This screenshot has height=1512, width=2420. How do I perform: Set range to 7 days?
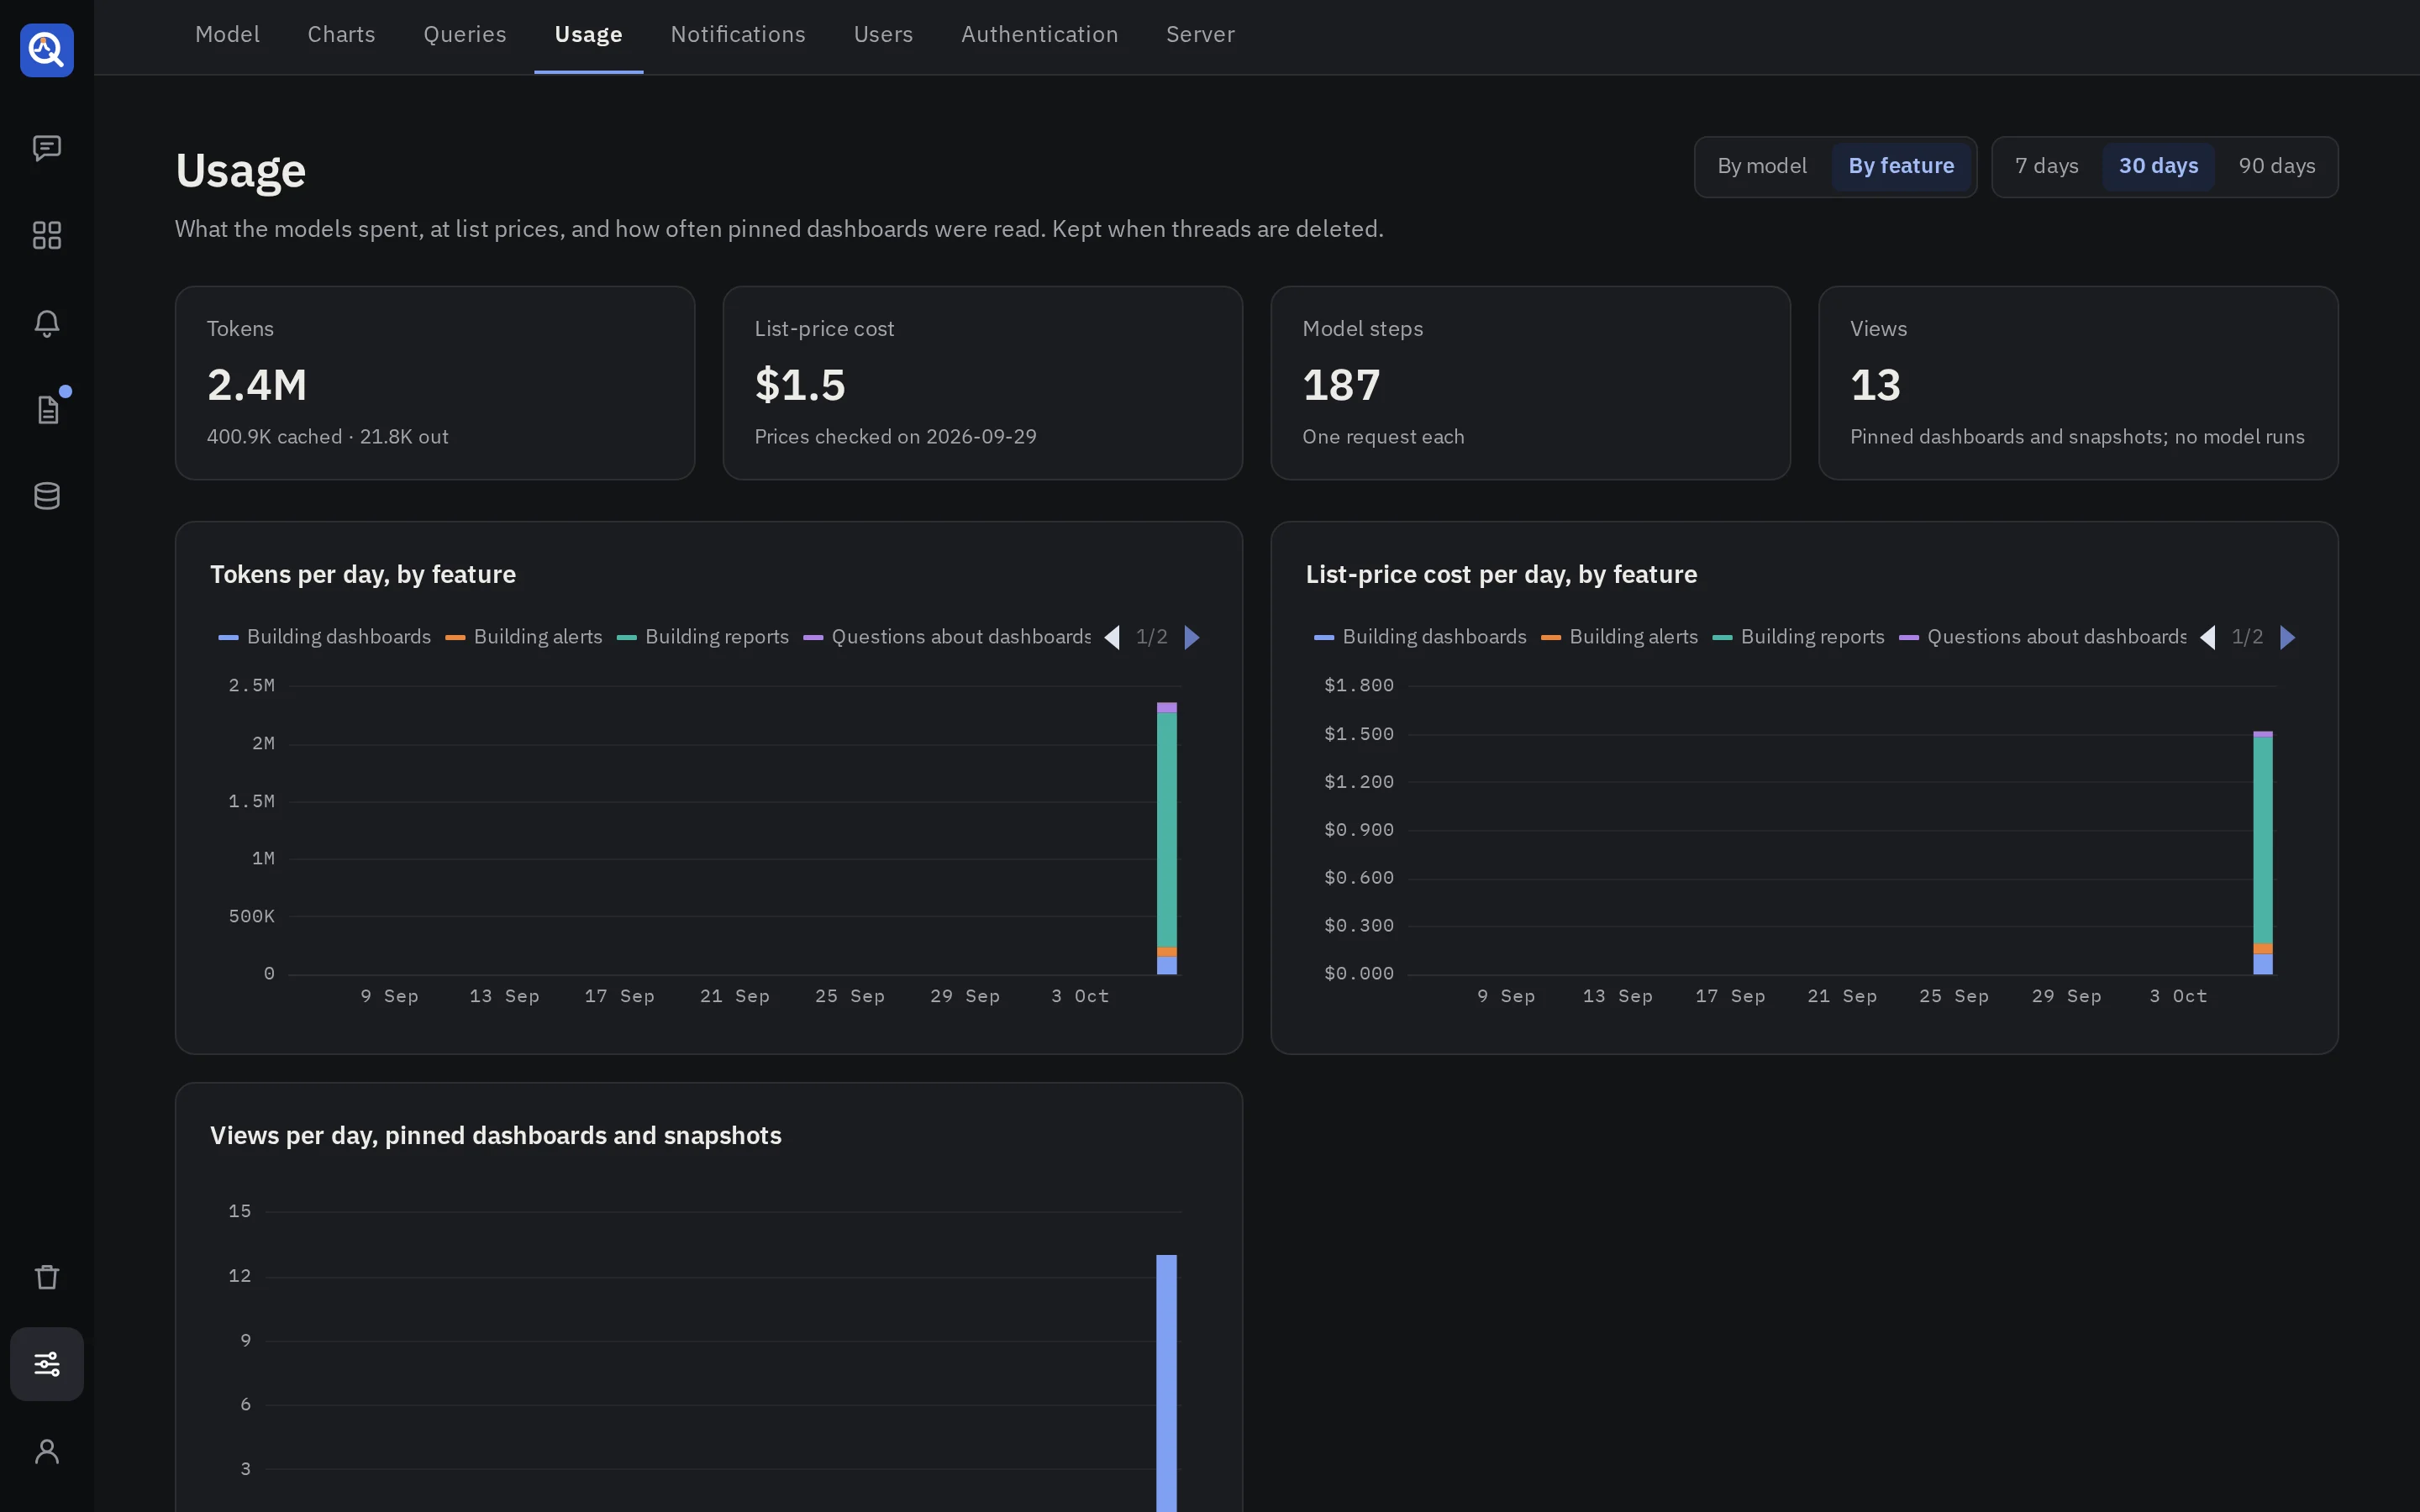[x=2046, y=166]
